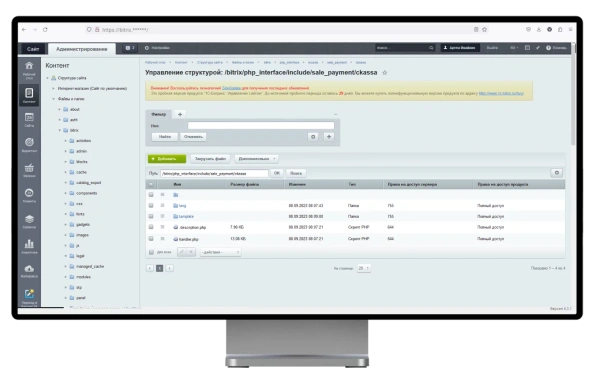Go to next page arrow in pagination
This screenshot has width=600, height=371.
pyautogui.click(x=169, y=268)
